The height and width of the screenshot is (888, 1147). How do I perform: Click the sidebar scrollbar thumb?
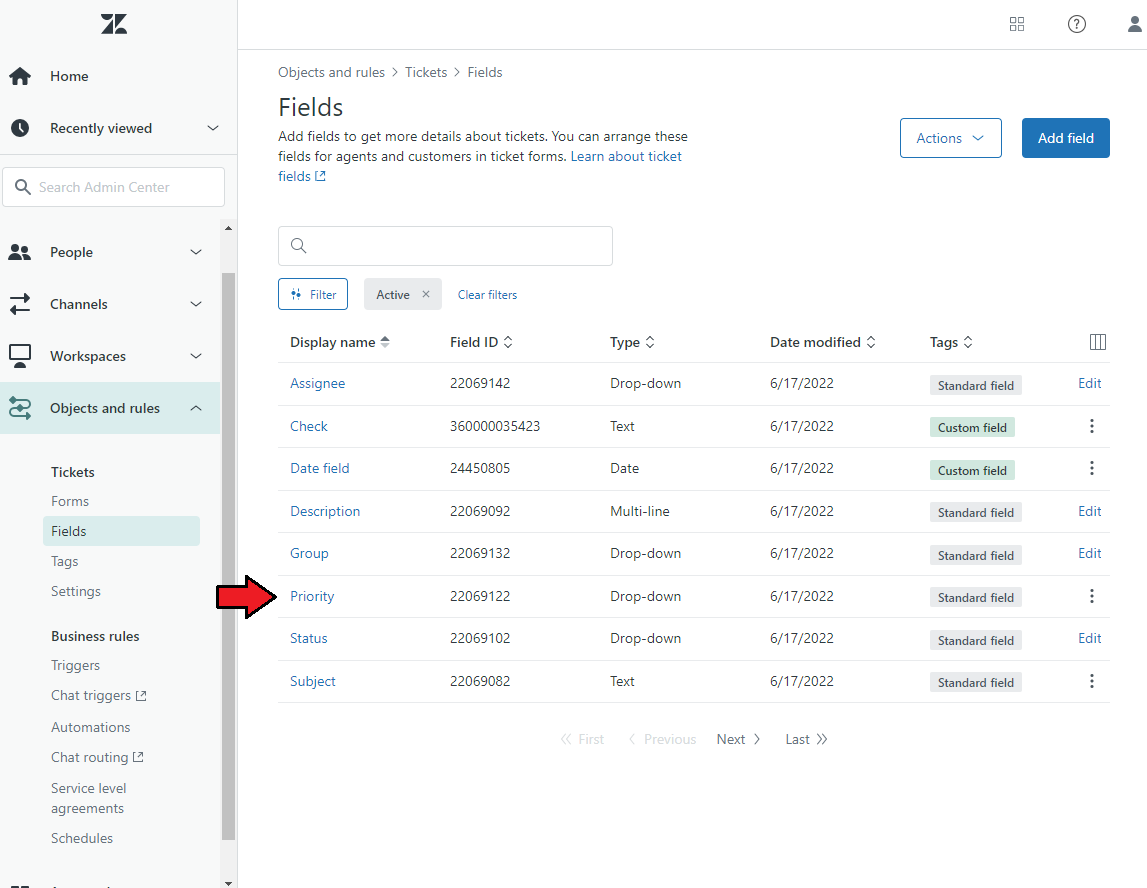point(228,556)
